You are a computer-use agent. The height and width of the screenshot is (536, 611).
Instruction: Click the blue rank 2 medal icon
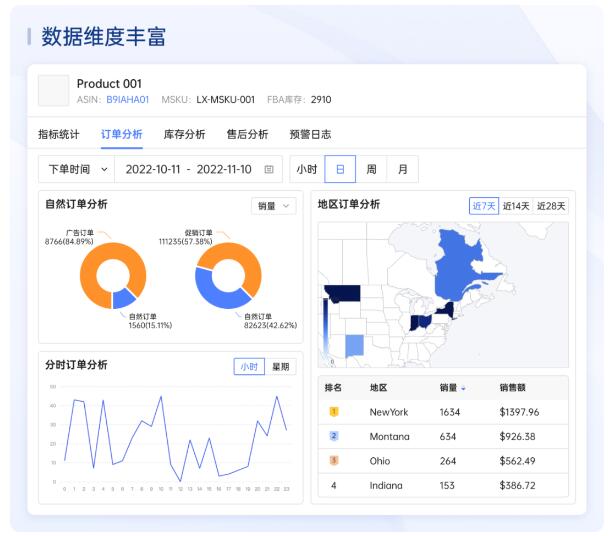tap(335, 436)
